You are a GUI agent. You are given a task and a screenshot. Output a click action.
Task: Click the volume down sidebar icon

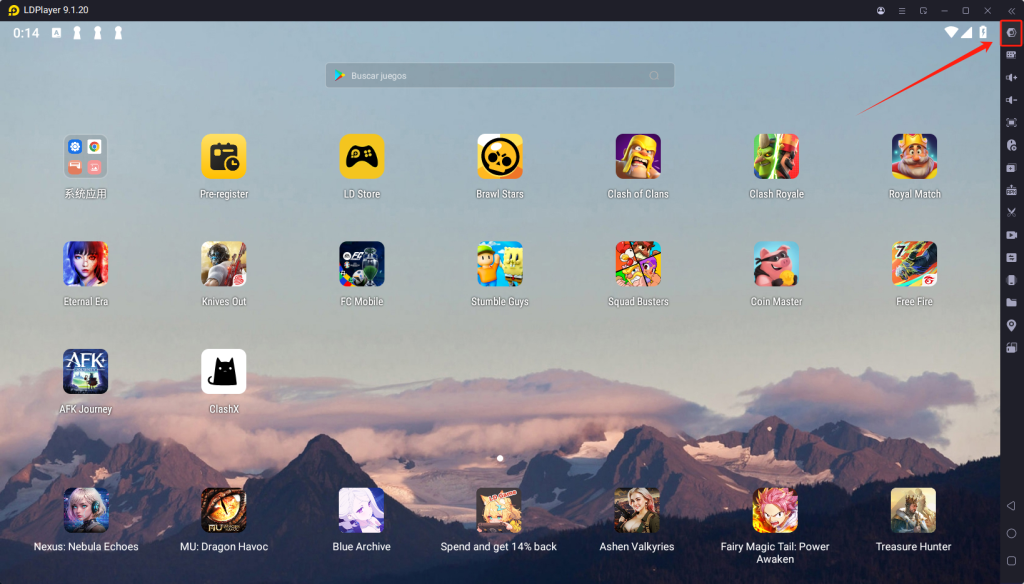coord(1011,100)
